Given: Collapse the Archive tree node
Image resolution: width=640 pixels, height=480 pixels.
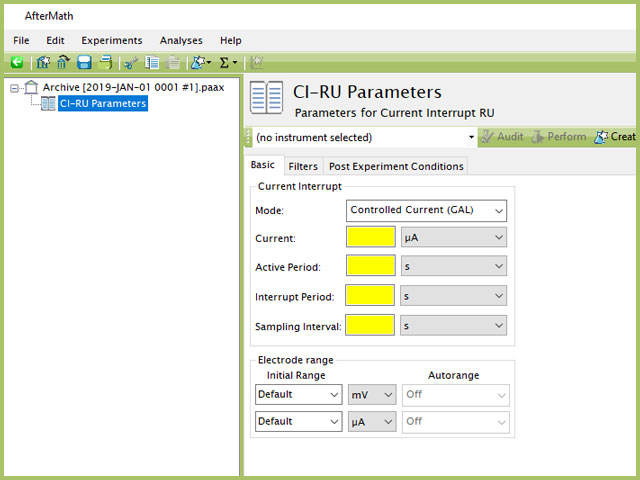Looking at the screenshot, I should pos(14,88).
